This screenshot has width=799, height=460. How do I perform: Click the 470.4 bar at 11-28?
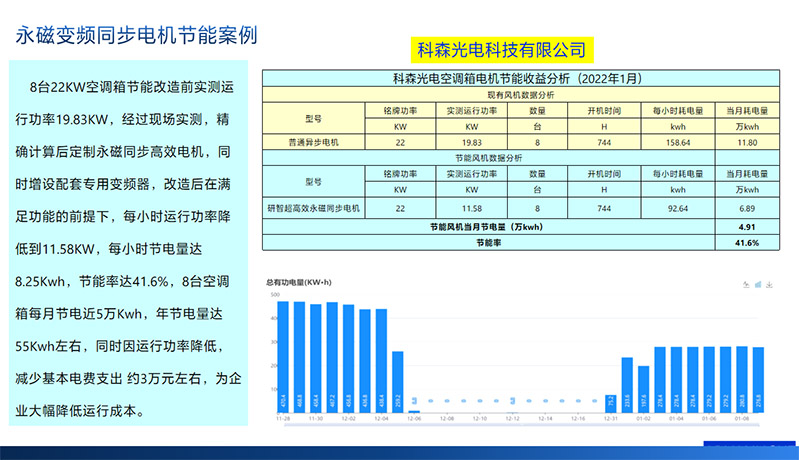[x=283, y=357]
